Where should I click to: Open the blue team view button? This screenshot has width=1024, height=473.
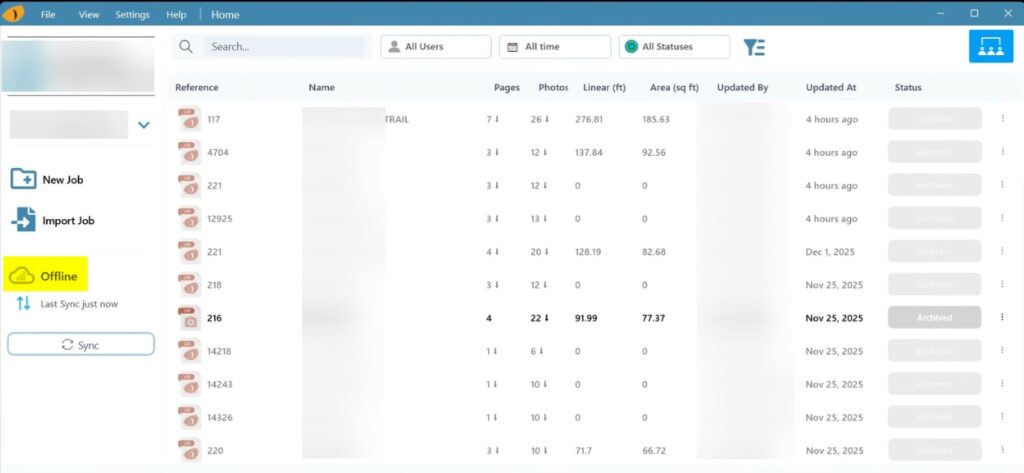pos(990,46)
